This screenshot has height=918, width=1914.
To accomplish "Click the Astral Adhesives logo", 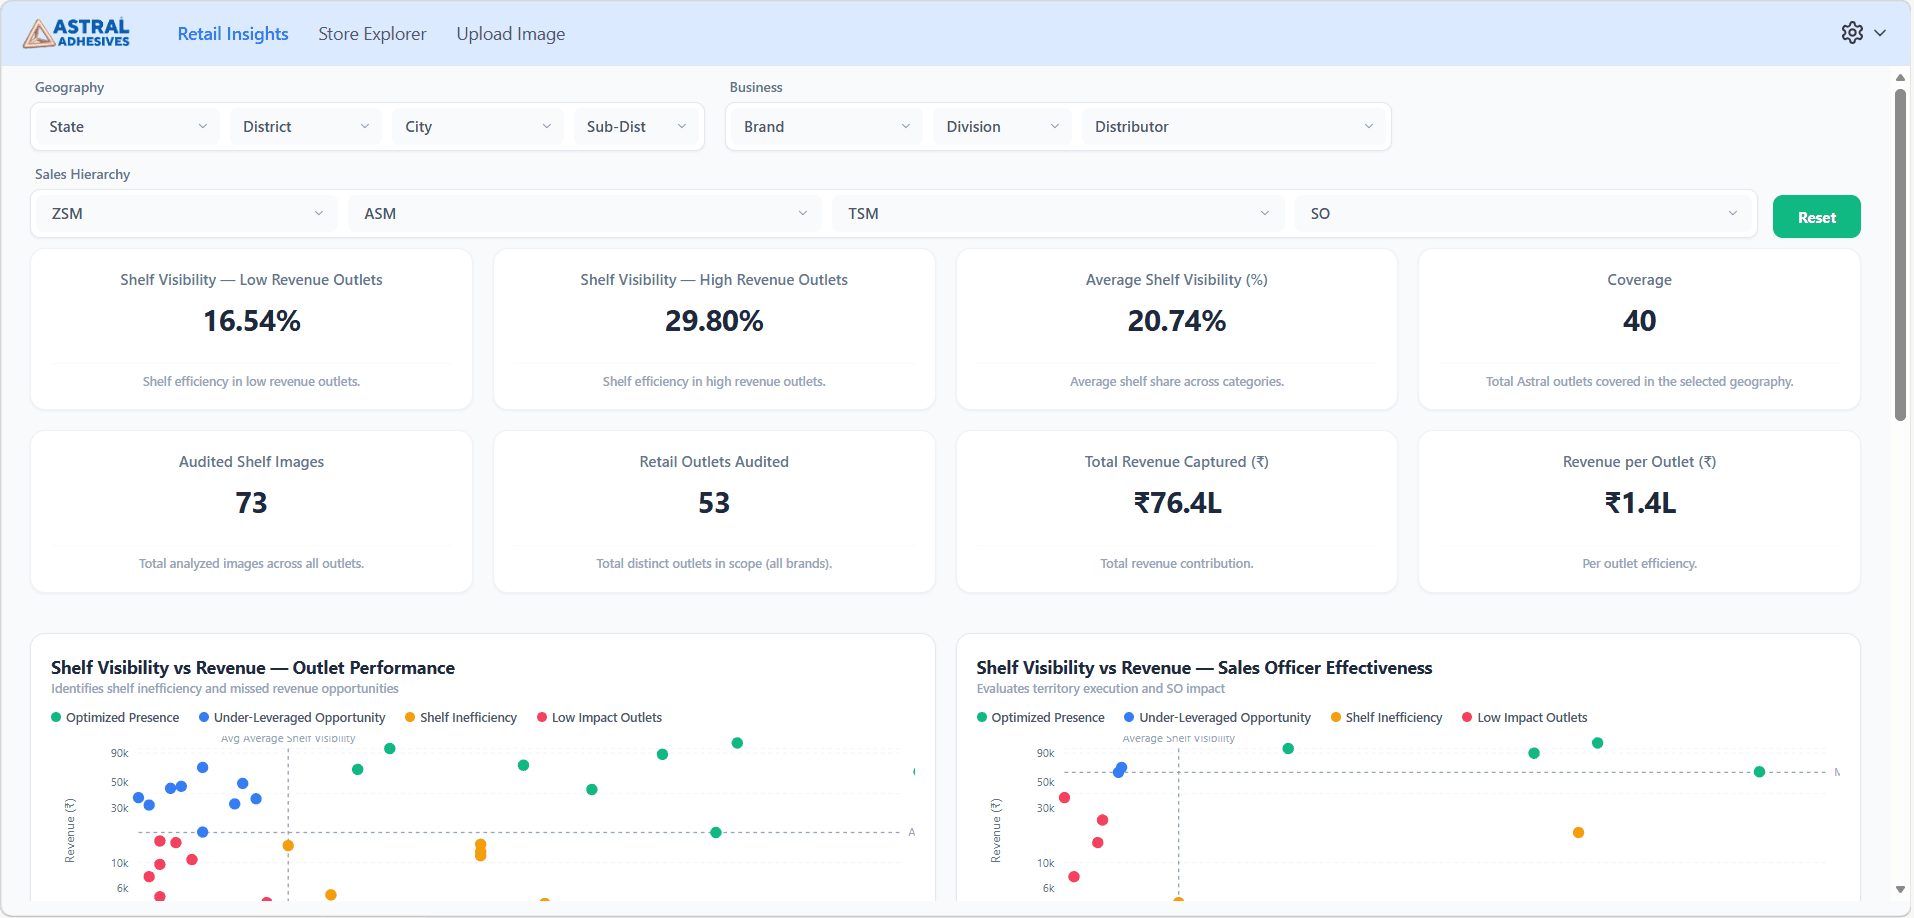I will 78,33.
